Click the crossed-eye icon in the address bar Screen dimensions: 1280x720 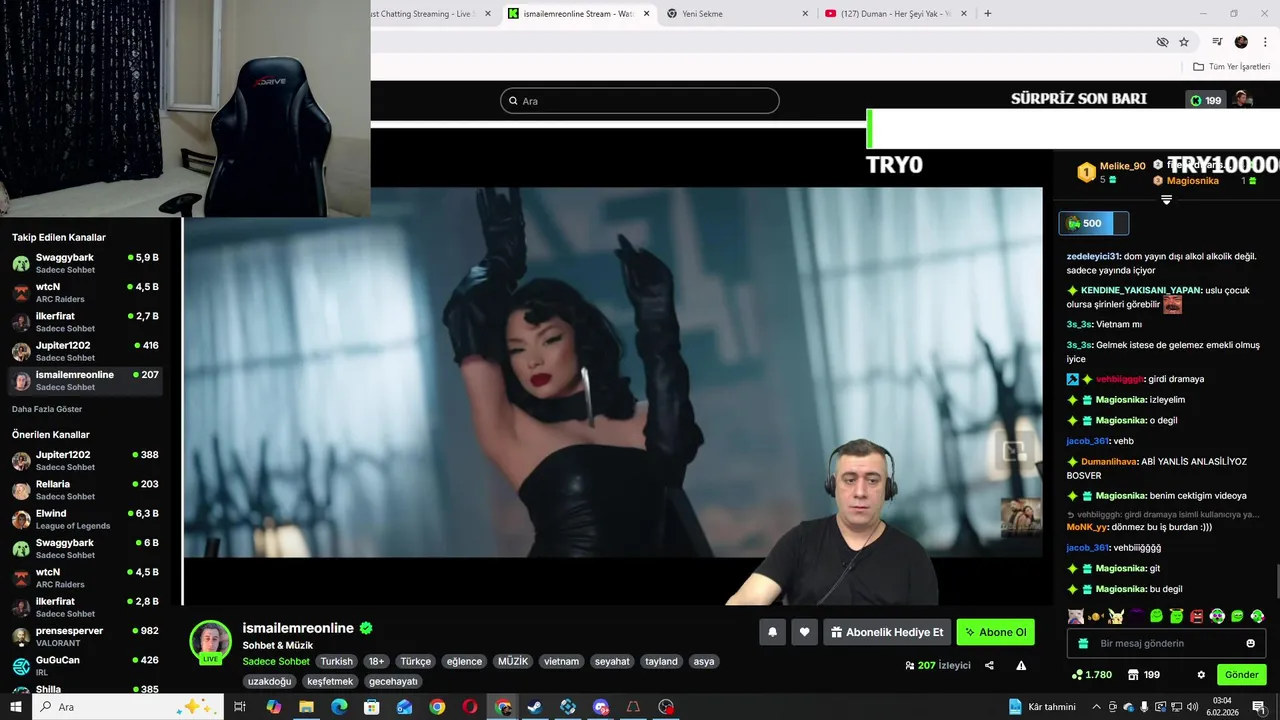click(x=1162, y=42)
